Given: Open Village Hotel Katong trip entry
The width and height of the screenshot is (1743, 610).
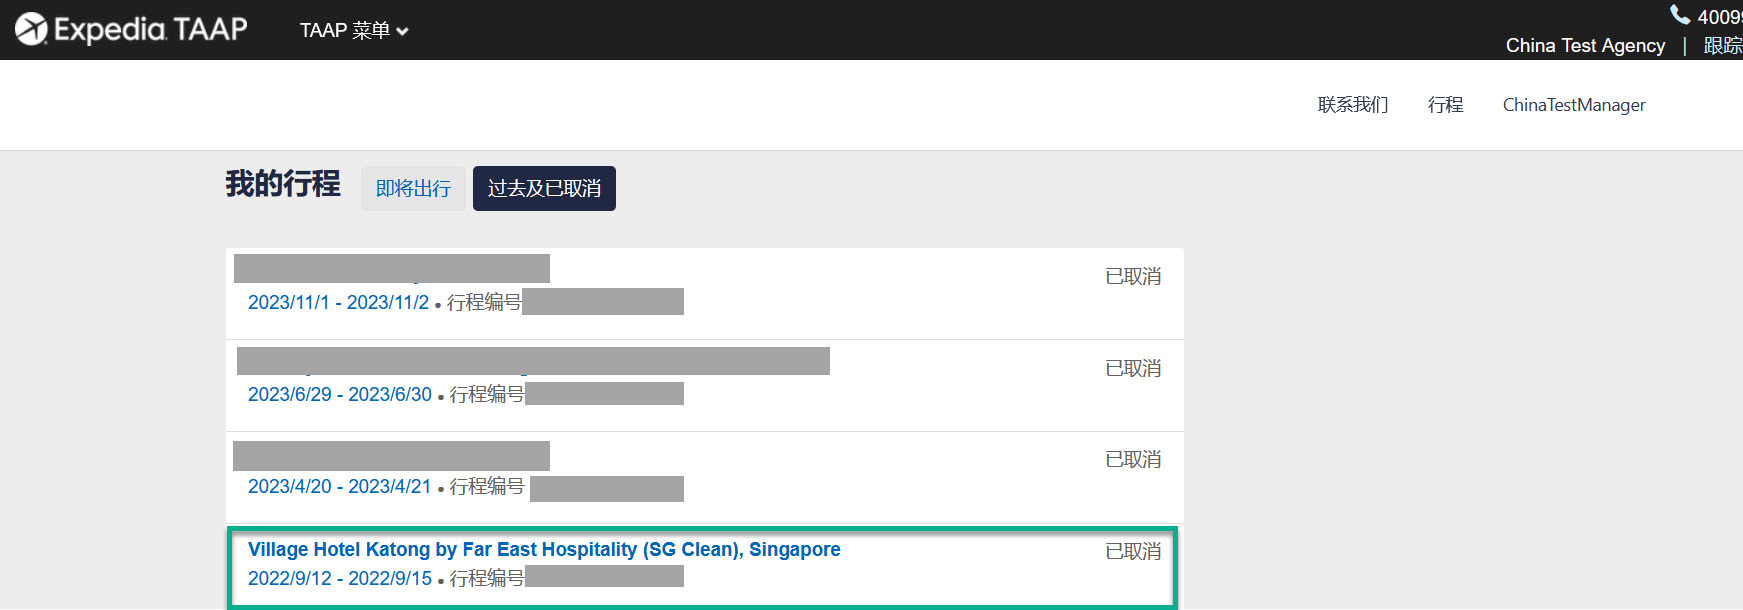Looking at the screenshot, I should click(544, 549).
